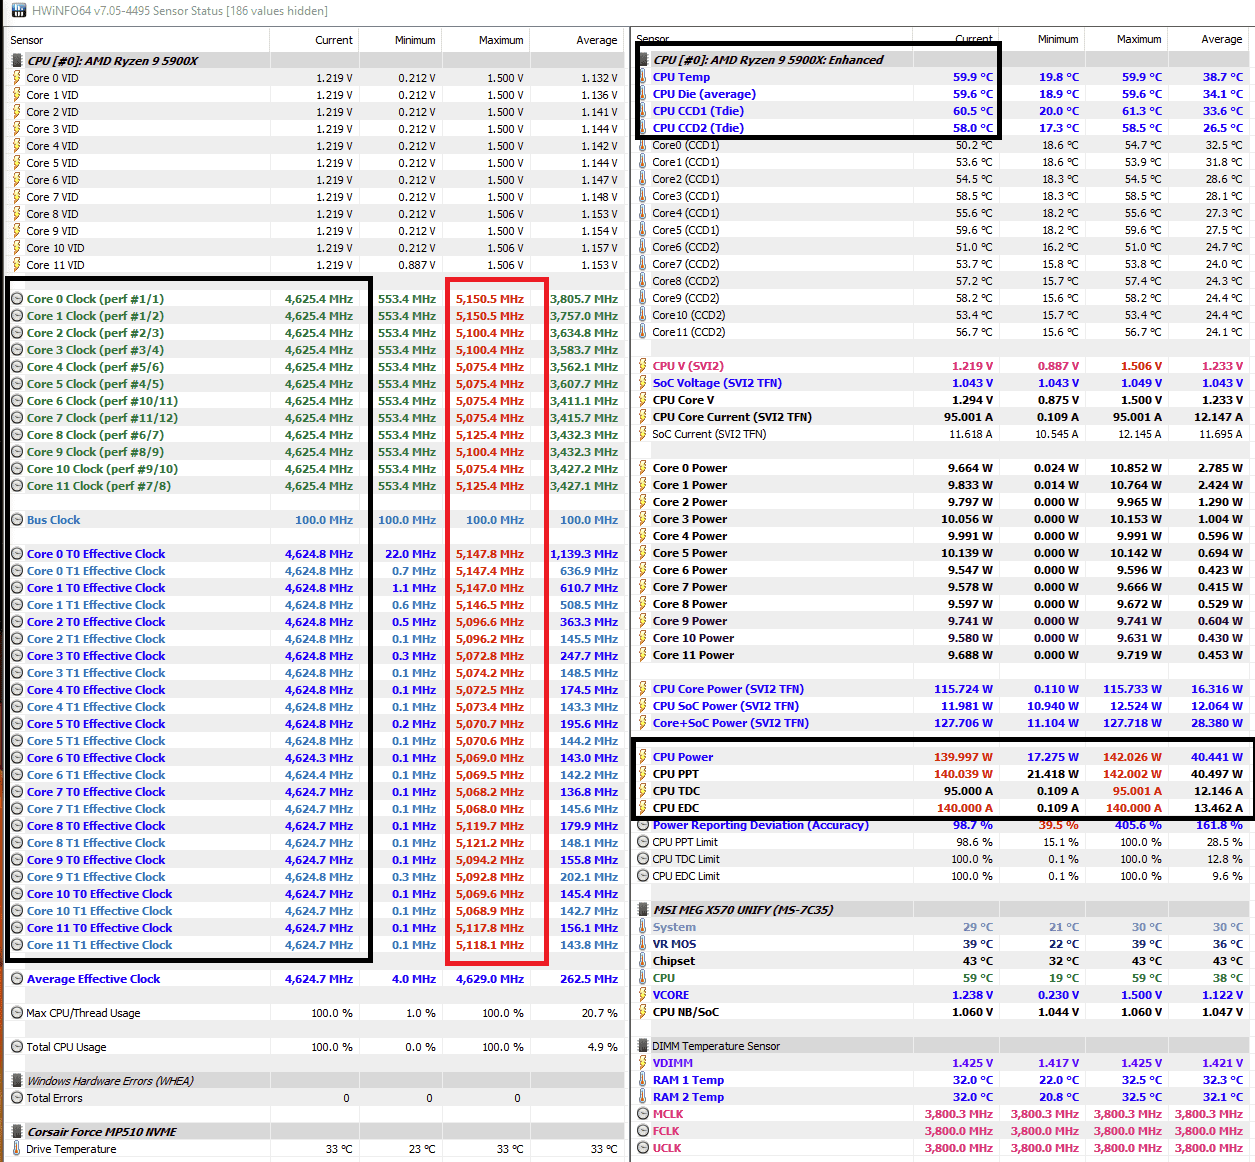The height and width of the screenshot is (1162, 1255).
Task: Select the Core5 (CCD1) temperature row
Action: pos(943,230)
